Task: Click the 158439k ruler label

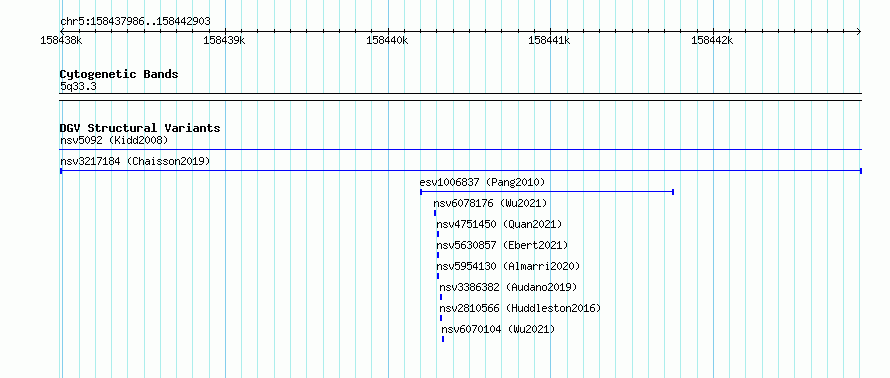Action: [x=224, y=41]
